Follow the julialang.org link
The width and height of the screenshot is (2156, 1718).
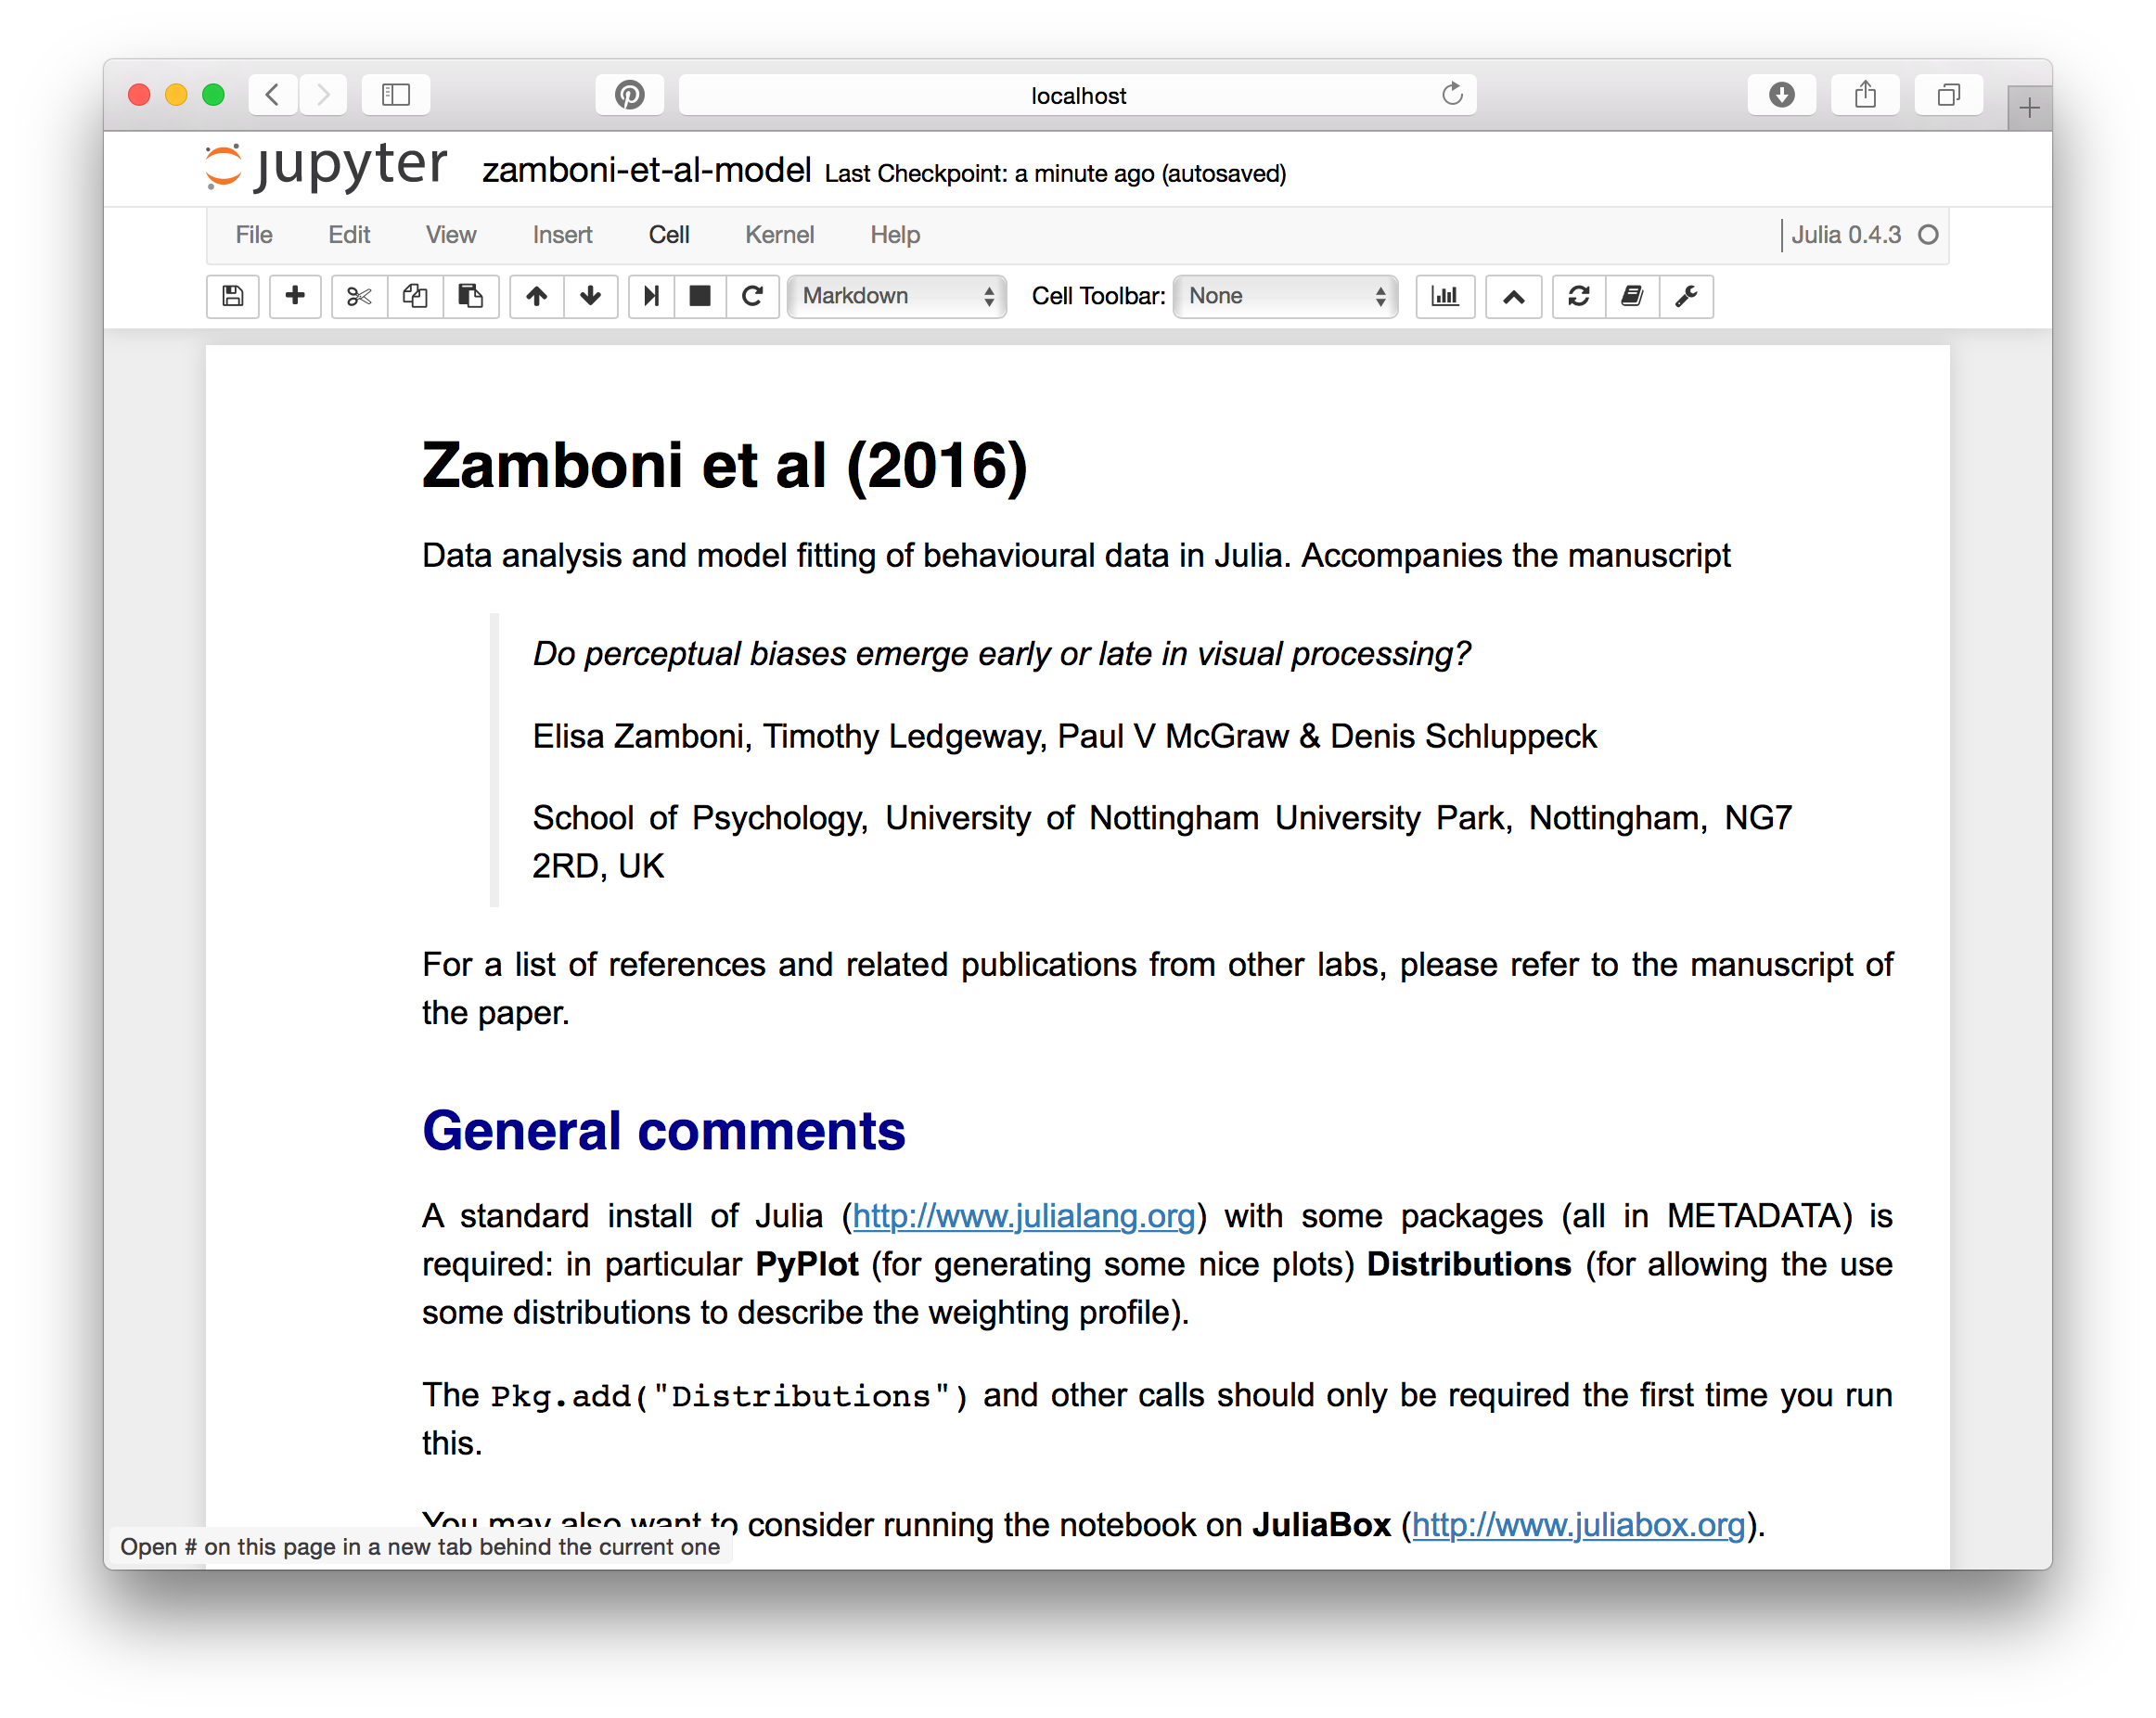tap(1023, 1216)
